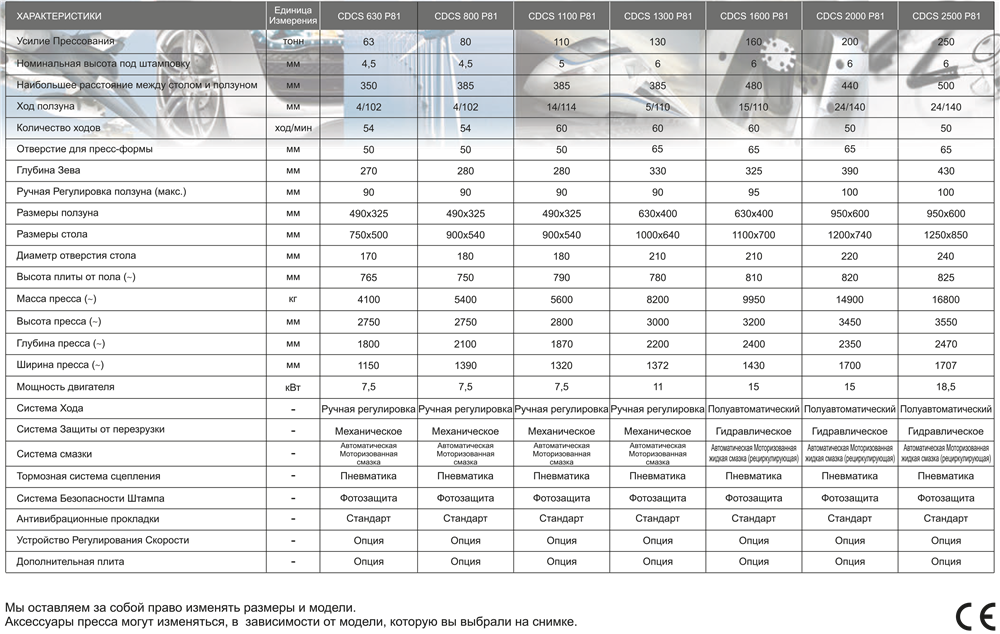1000x634 pixels.
Task: Select the CDCS 2500 P81 column header
Action: click(x=946, y=16)
